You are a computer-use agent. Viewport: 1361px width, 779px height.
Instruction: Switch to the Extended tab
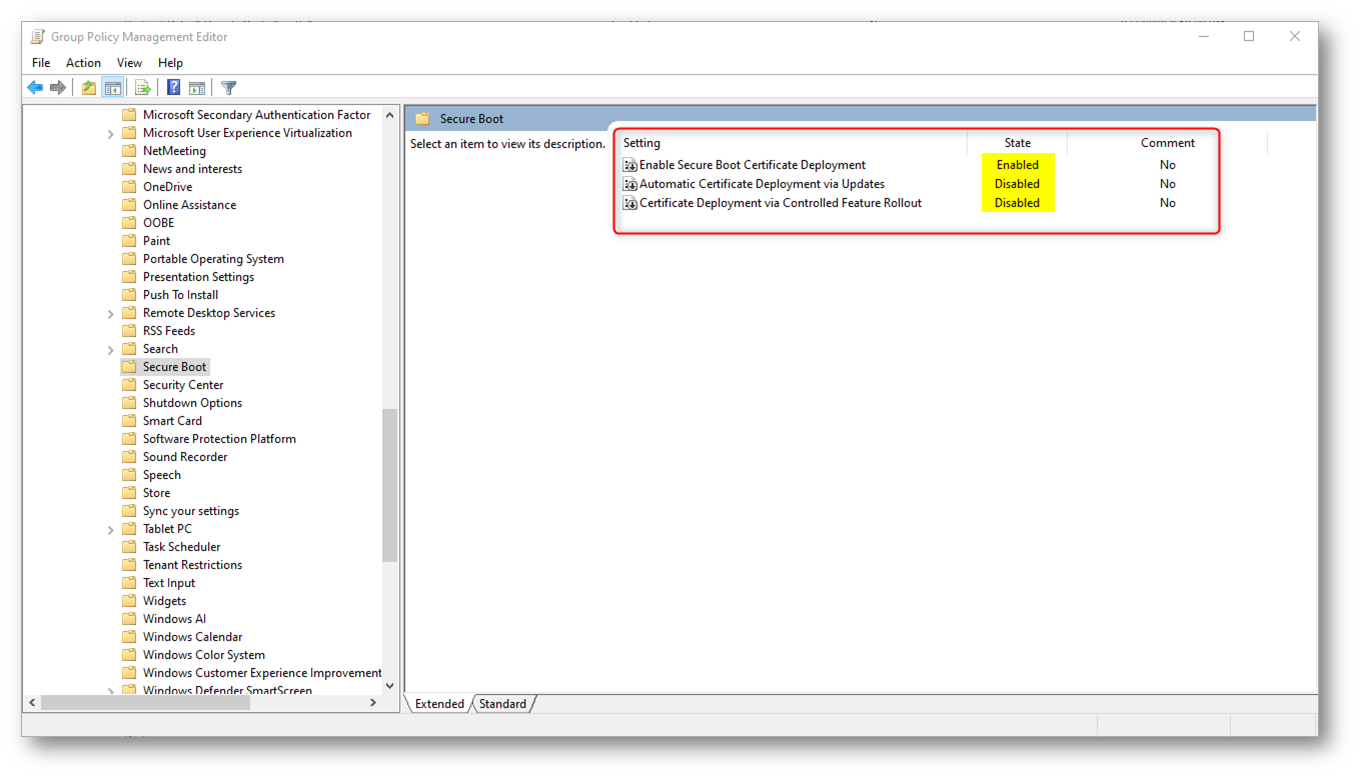440,704
